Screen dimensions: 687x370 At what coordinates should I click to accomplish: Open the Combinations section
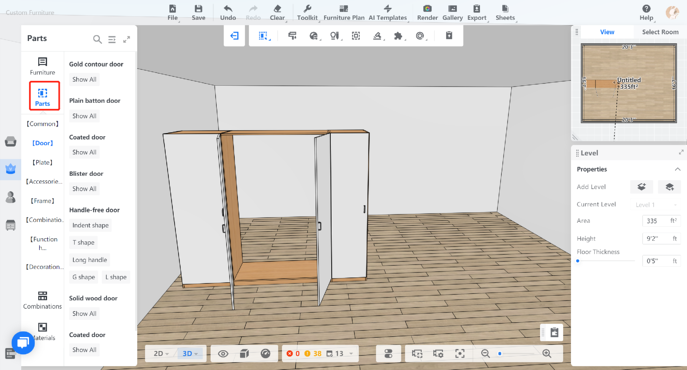pyautogui.click(x=42, y=300)
